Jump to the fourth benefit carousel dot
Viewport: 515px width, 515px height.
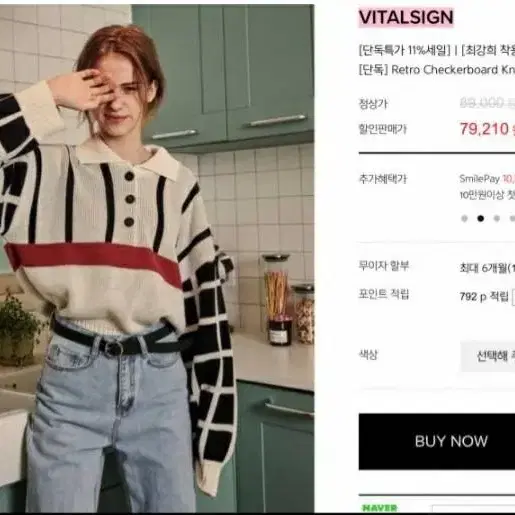(x=512, y=219)
